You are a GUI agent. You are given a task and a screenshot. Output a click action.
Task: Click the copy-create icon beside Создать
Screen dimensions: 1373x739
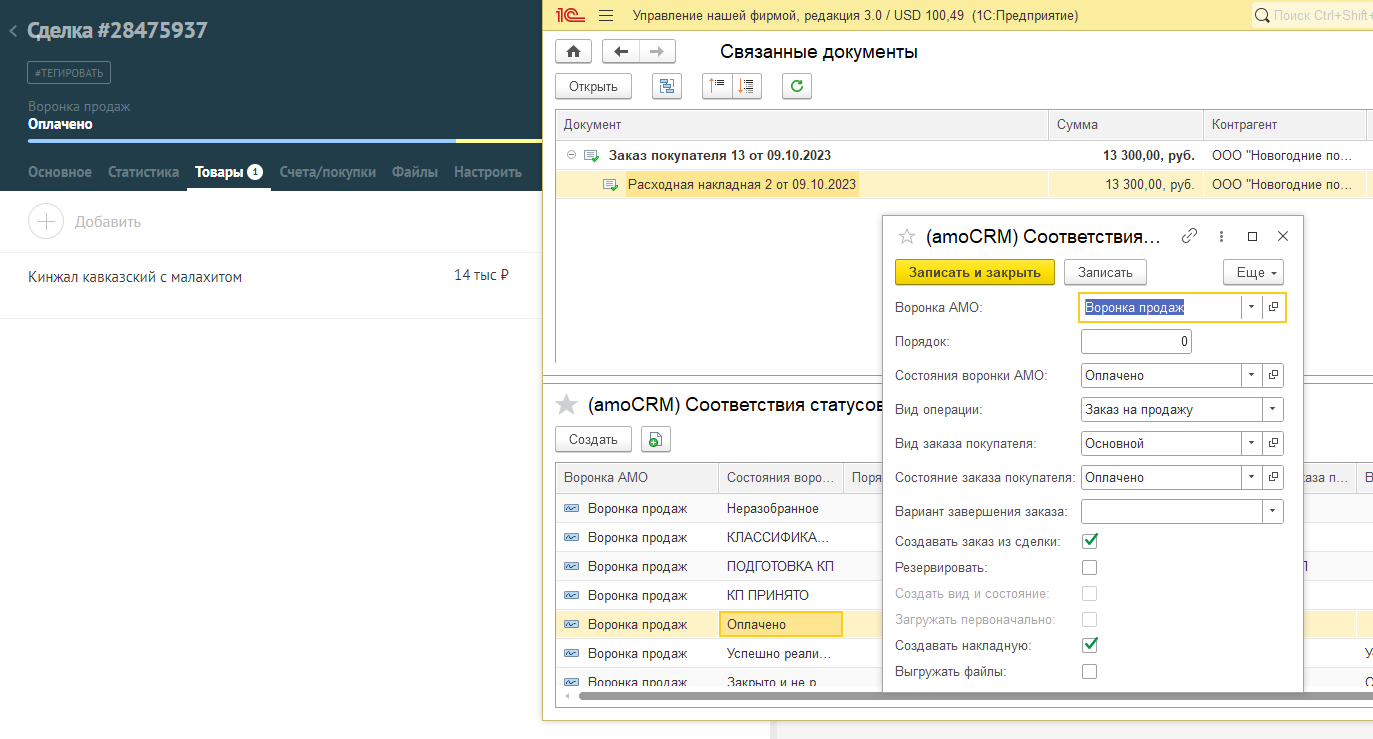(x=655, y=439)
